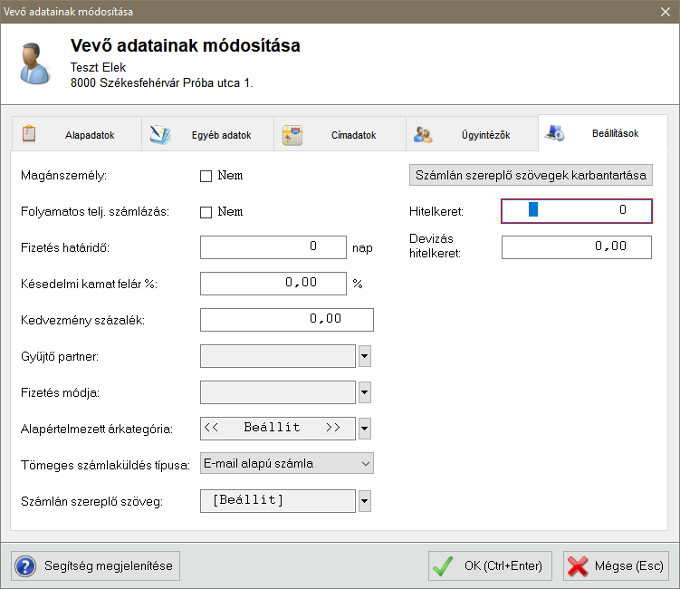
Task: Click the Egyéb adatok notes icon
Action: pyautogui.click(x=160, y=135)
